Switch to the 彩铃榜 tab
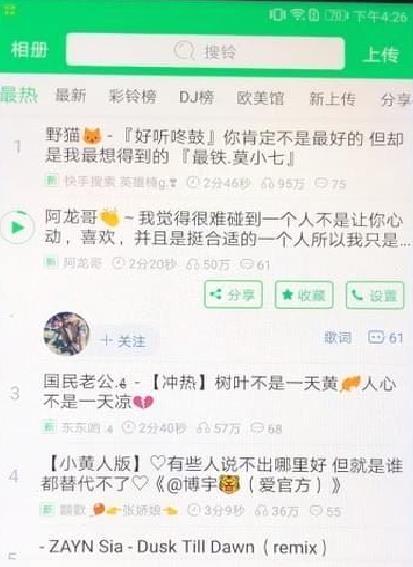413x567 pixels. click(x=133, y=97)
